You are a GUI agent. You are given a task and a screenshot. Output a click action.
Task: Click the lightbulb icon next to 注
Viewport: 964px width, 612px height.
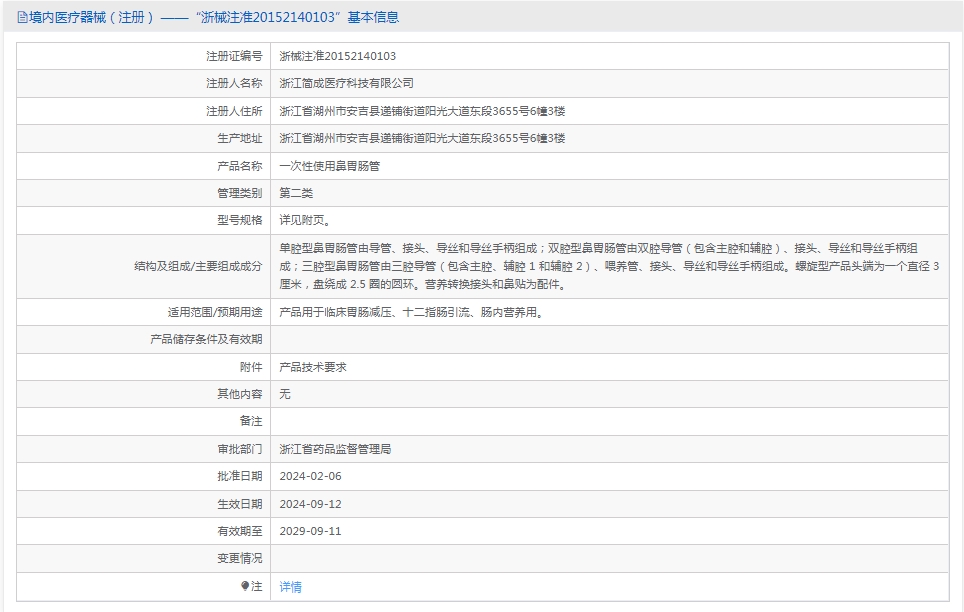tap(245, 586)
